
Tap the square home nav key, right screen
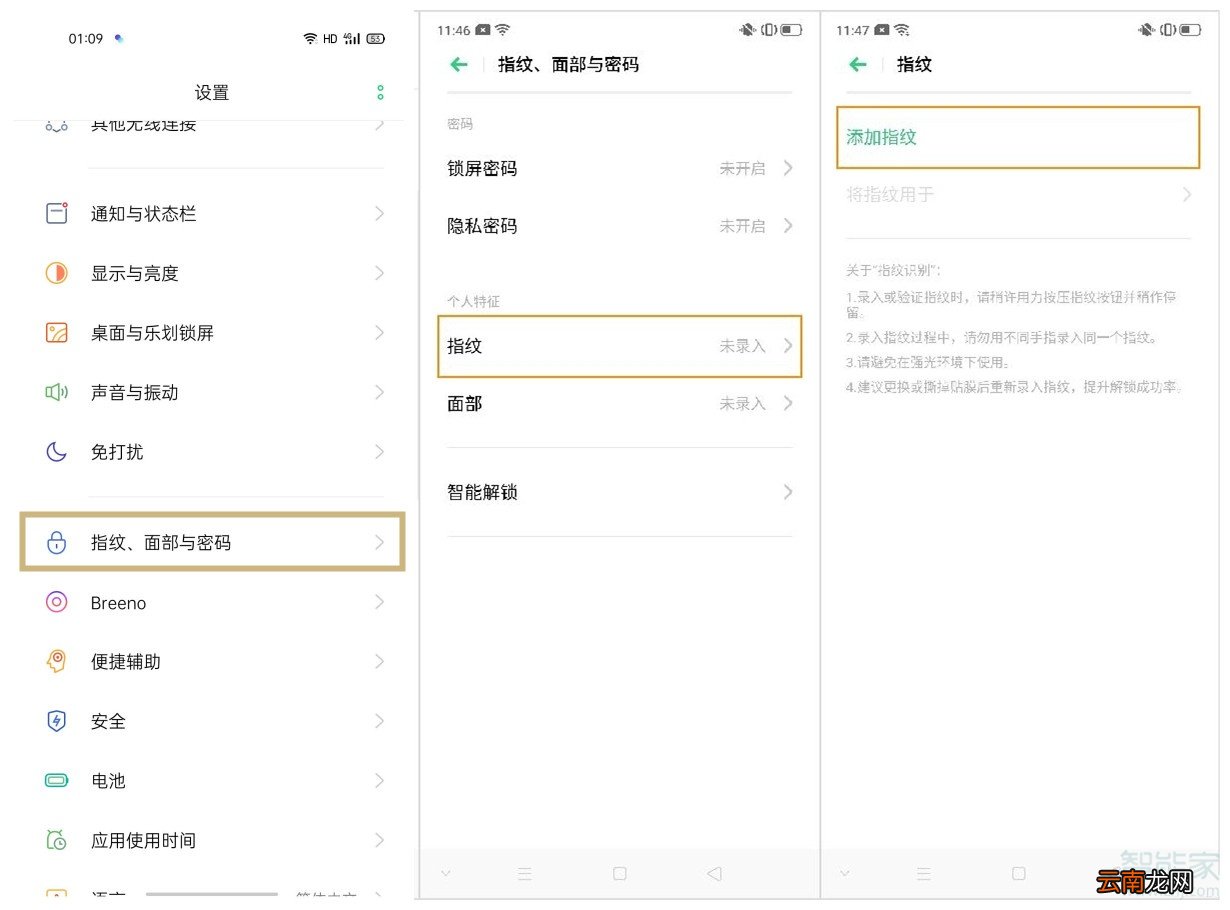point(1018,873)
